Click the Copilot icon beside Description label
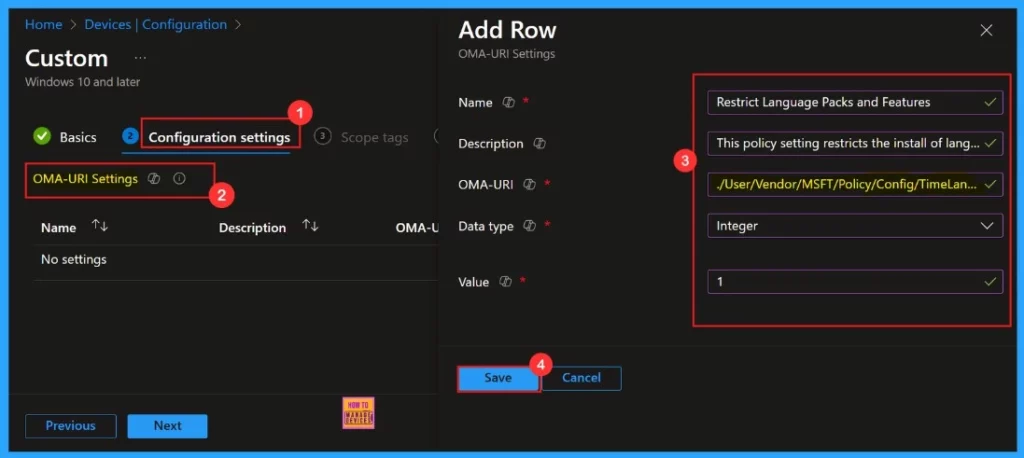The height and width of the screenshot is (458, 1024). pos(539,144)
